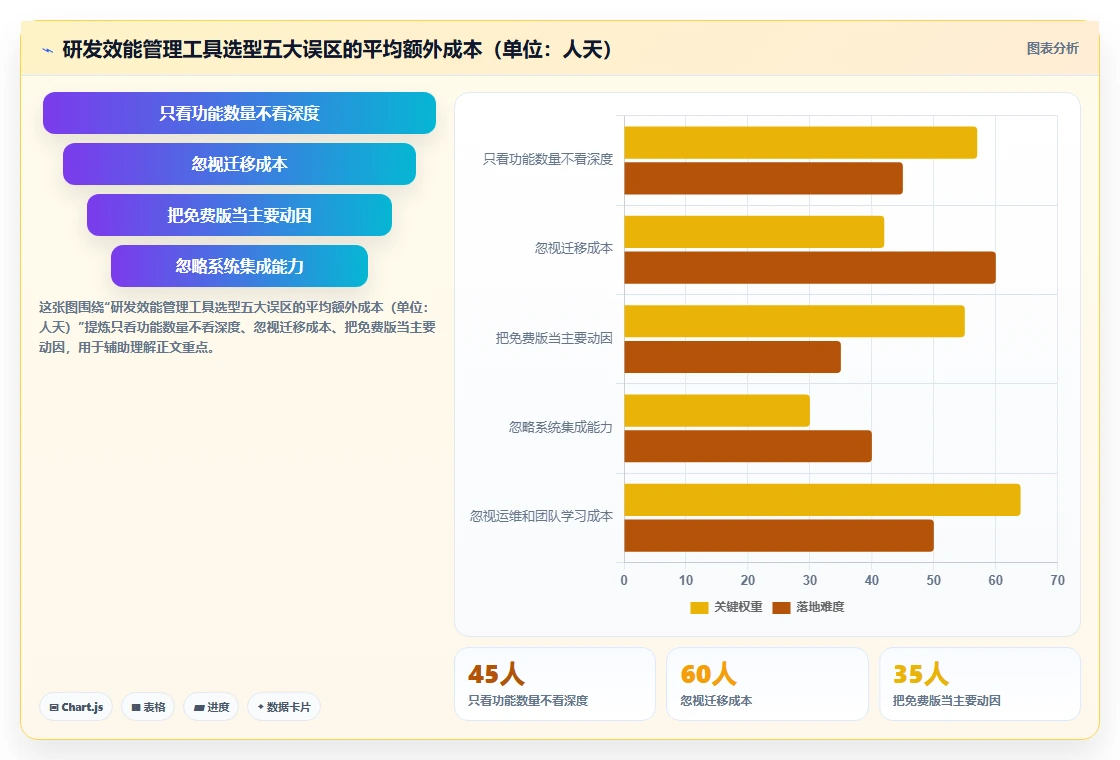The width and height of the screenshot is (1120, 760).
Task: Select the 只看功能数量不看深度 funnel bar
Action: pyautogui.click(x=239, y=113)
